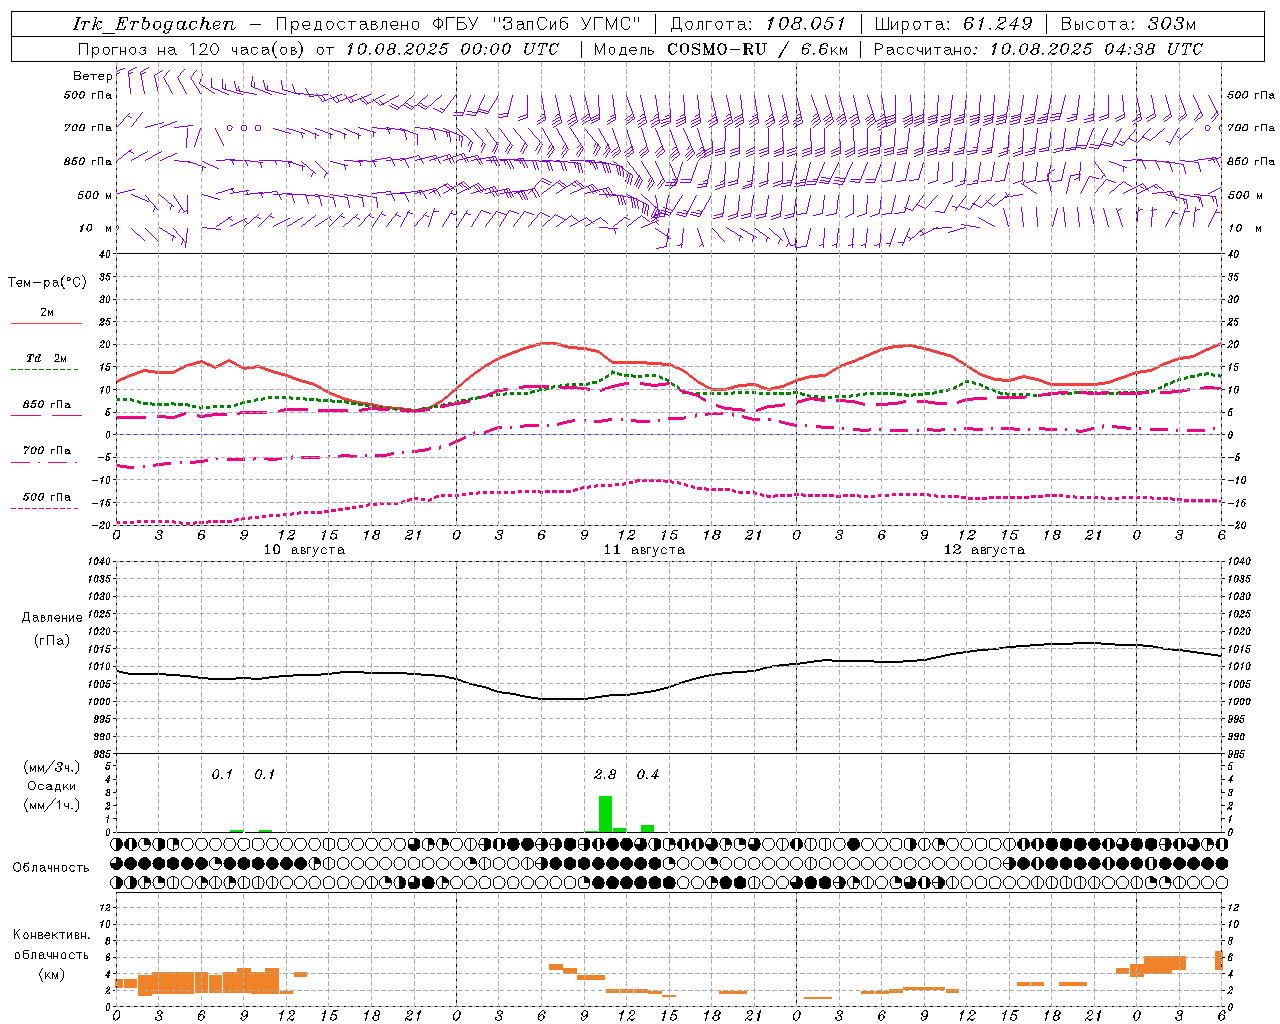Click the dotted 500 гПа temperature legend line
This screenshot has height=1024, width=1280.
[x=46, y=508]
